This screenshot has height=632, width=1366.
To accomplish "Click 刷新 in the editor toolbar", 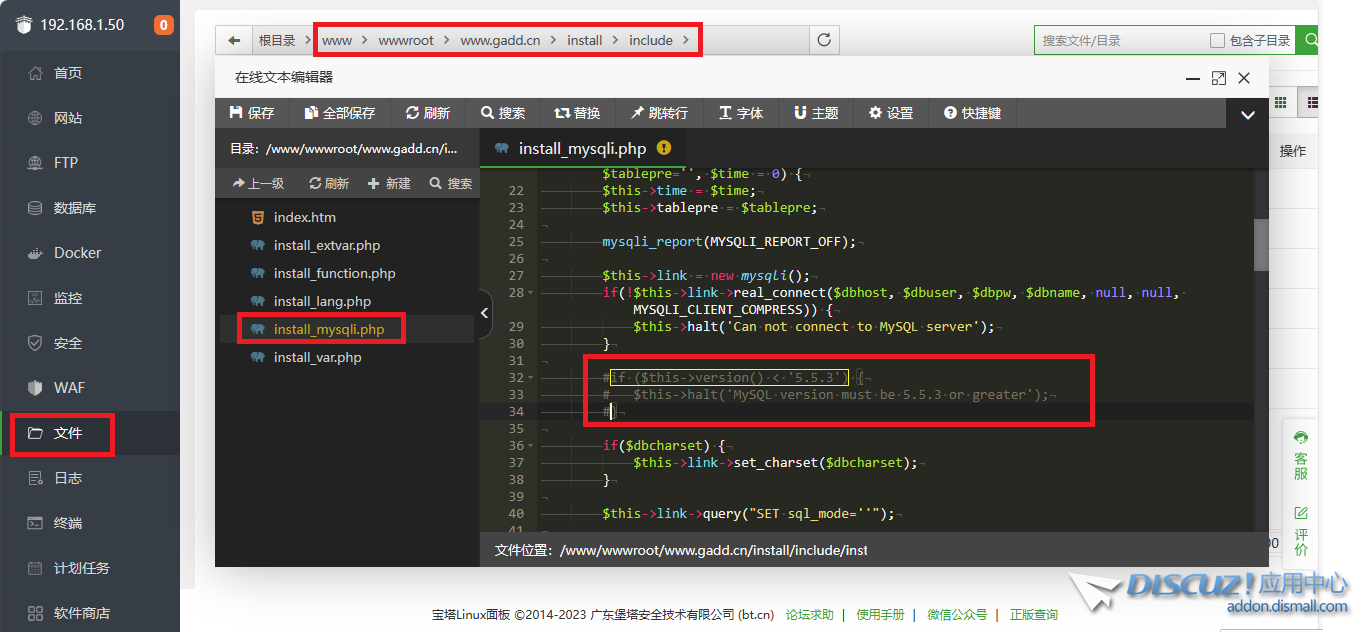I will click(x=428, y=113).
